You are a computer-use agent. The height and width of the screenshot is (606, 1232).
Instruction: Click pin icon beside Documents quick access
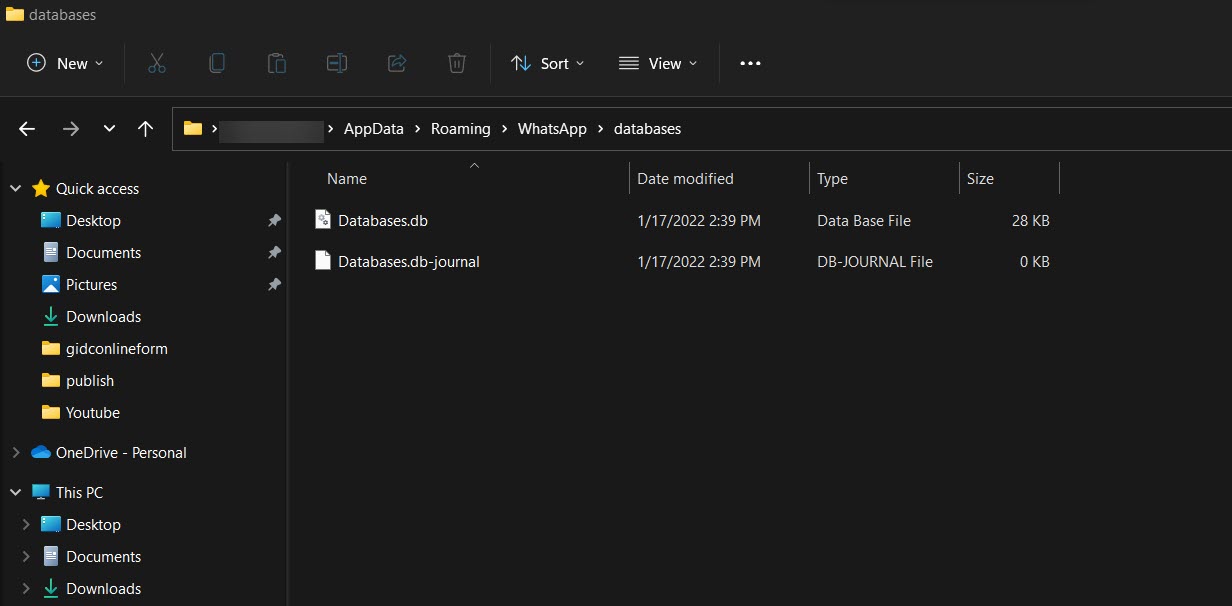274,252
